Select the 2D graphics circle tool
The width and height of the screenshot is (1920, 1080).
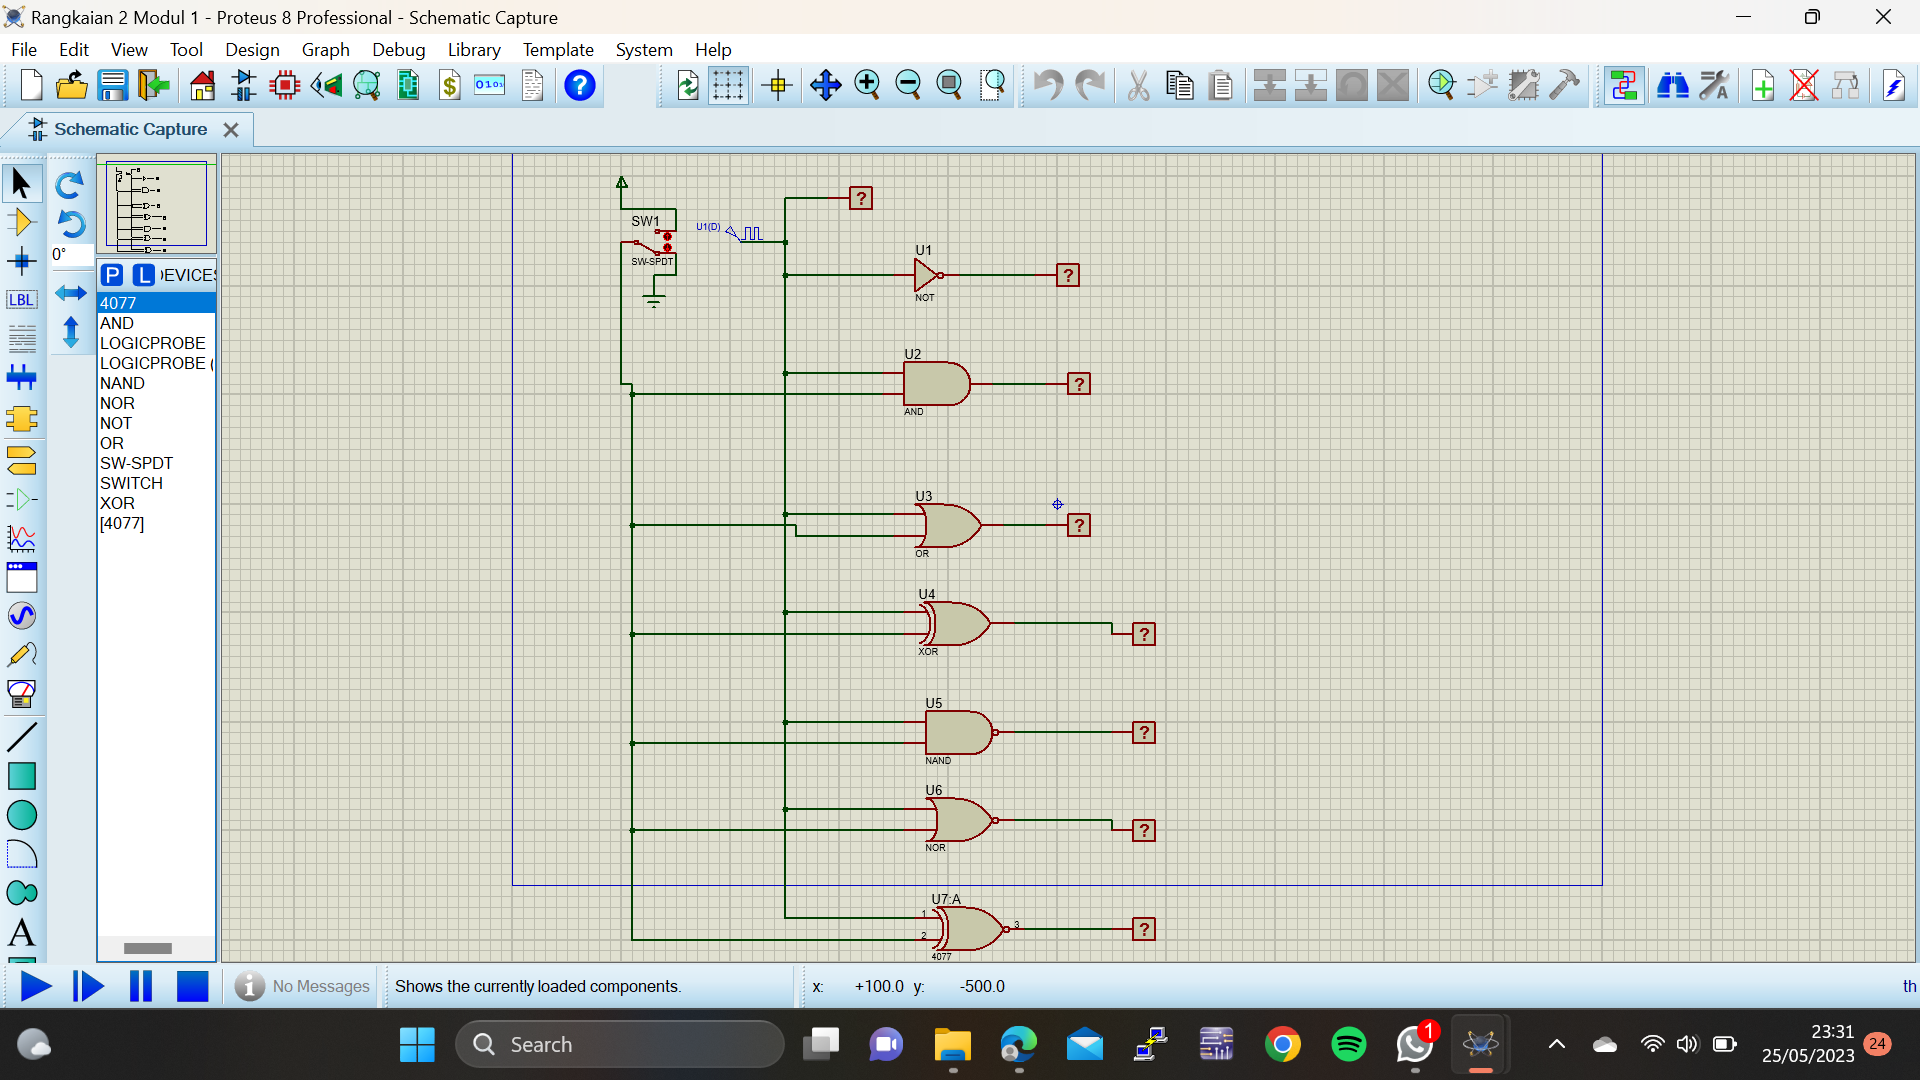point(21,816)
